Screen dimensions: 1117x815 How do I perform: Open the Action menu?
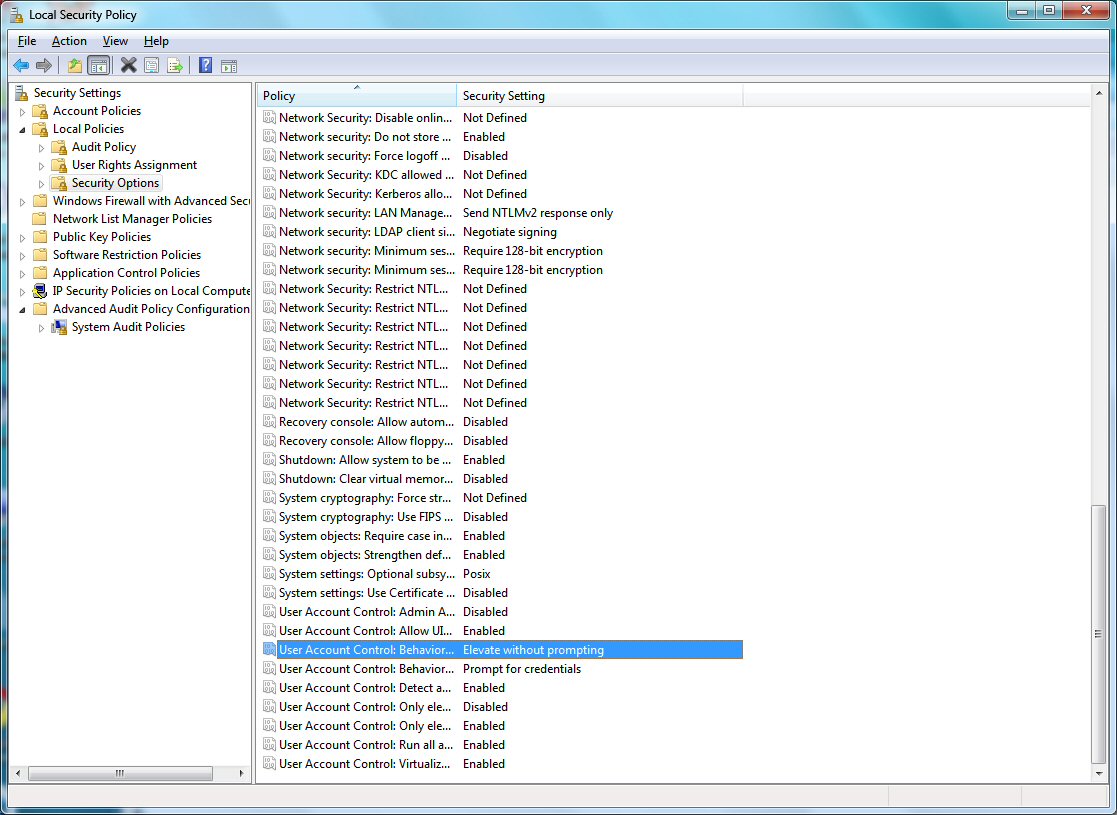69,41
